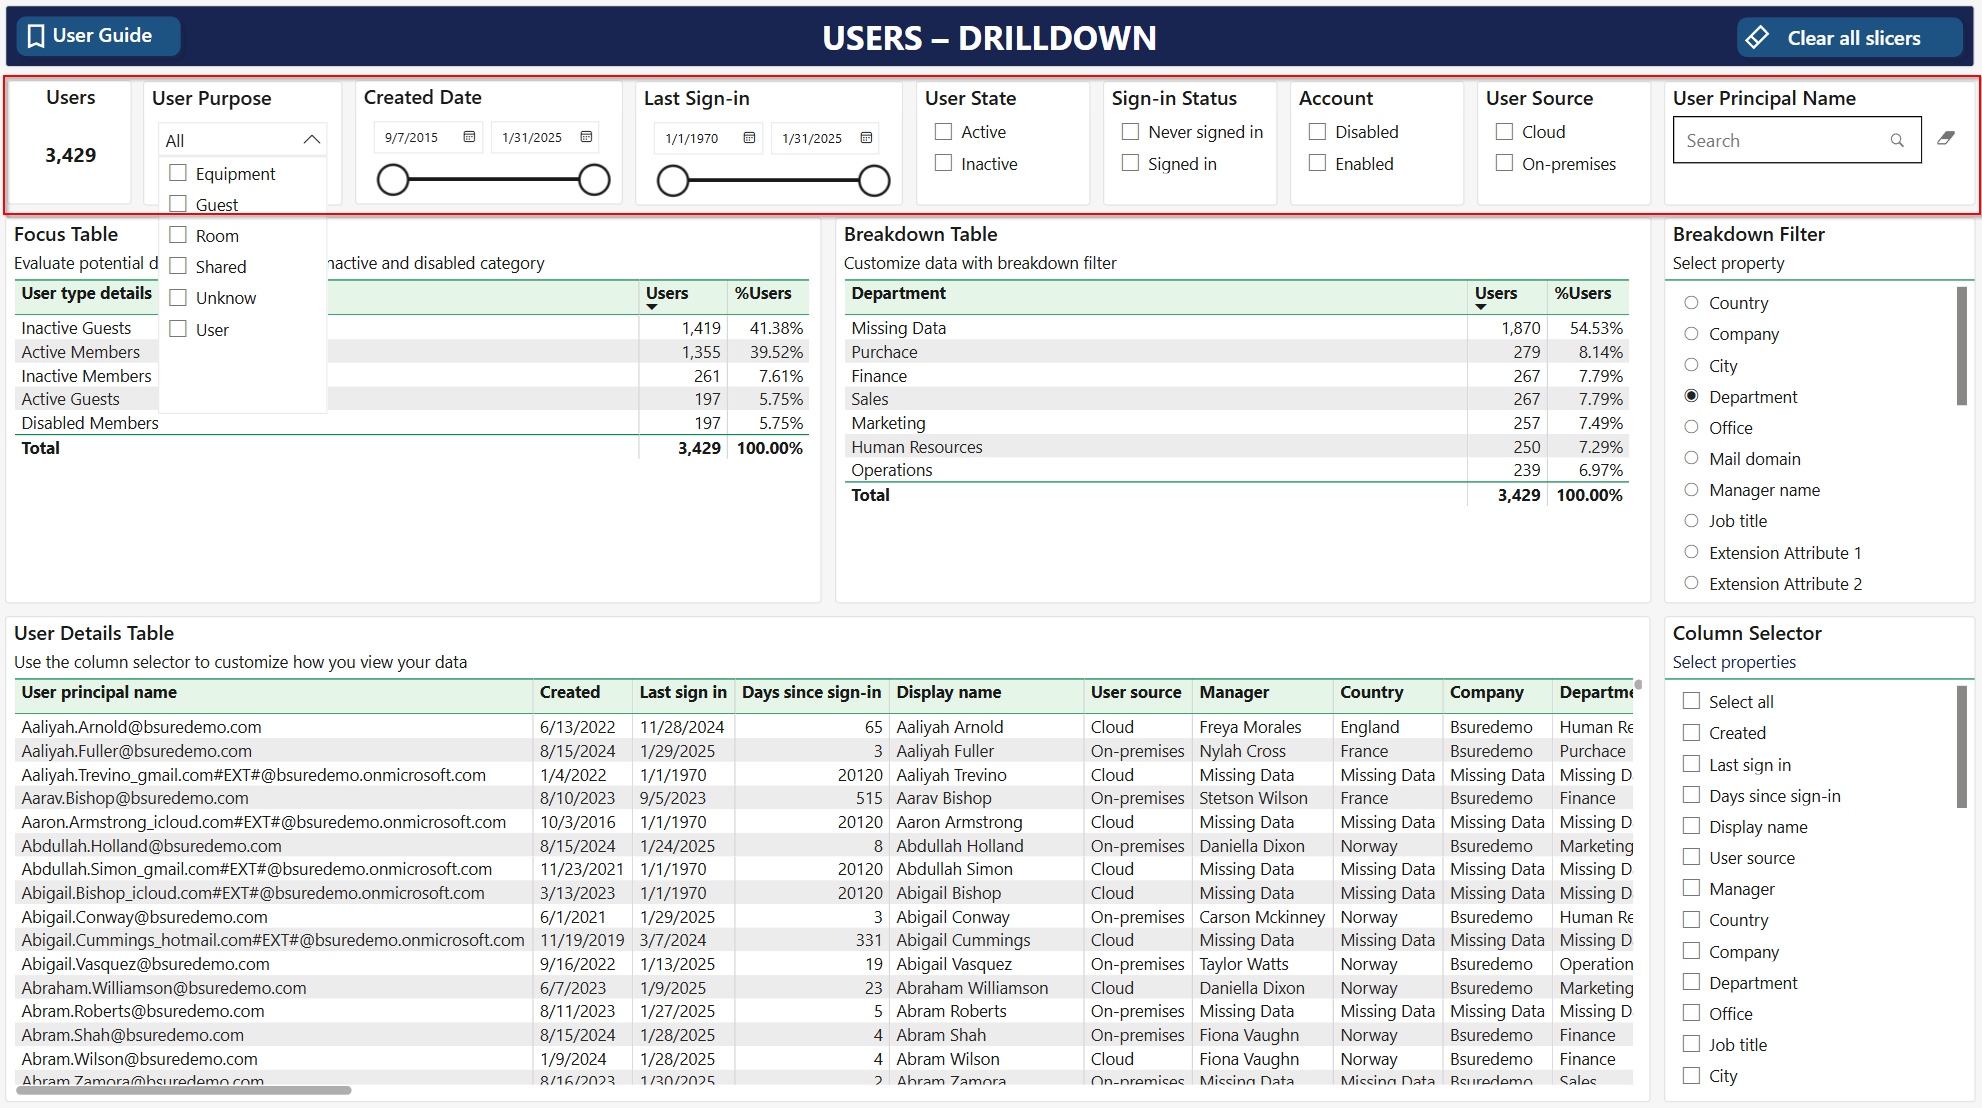
Task: Click the Users sort arrow in Focus Table
Action: 652,307
